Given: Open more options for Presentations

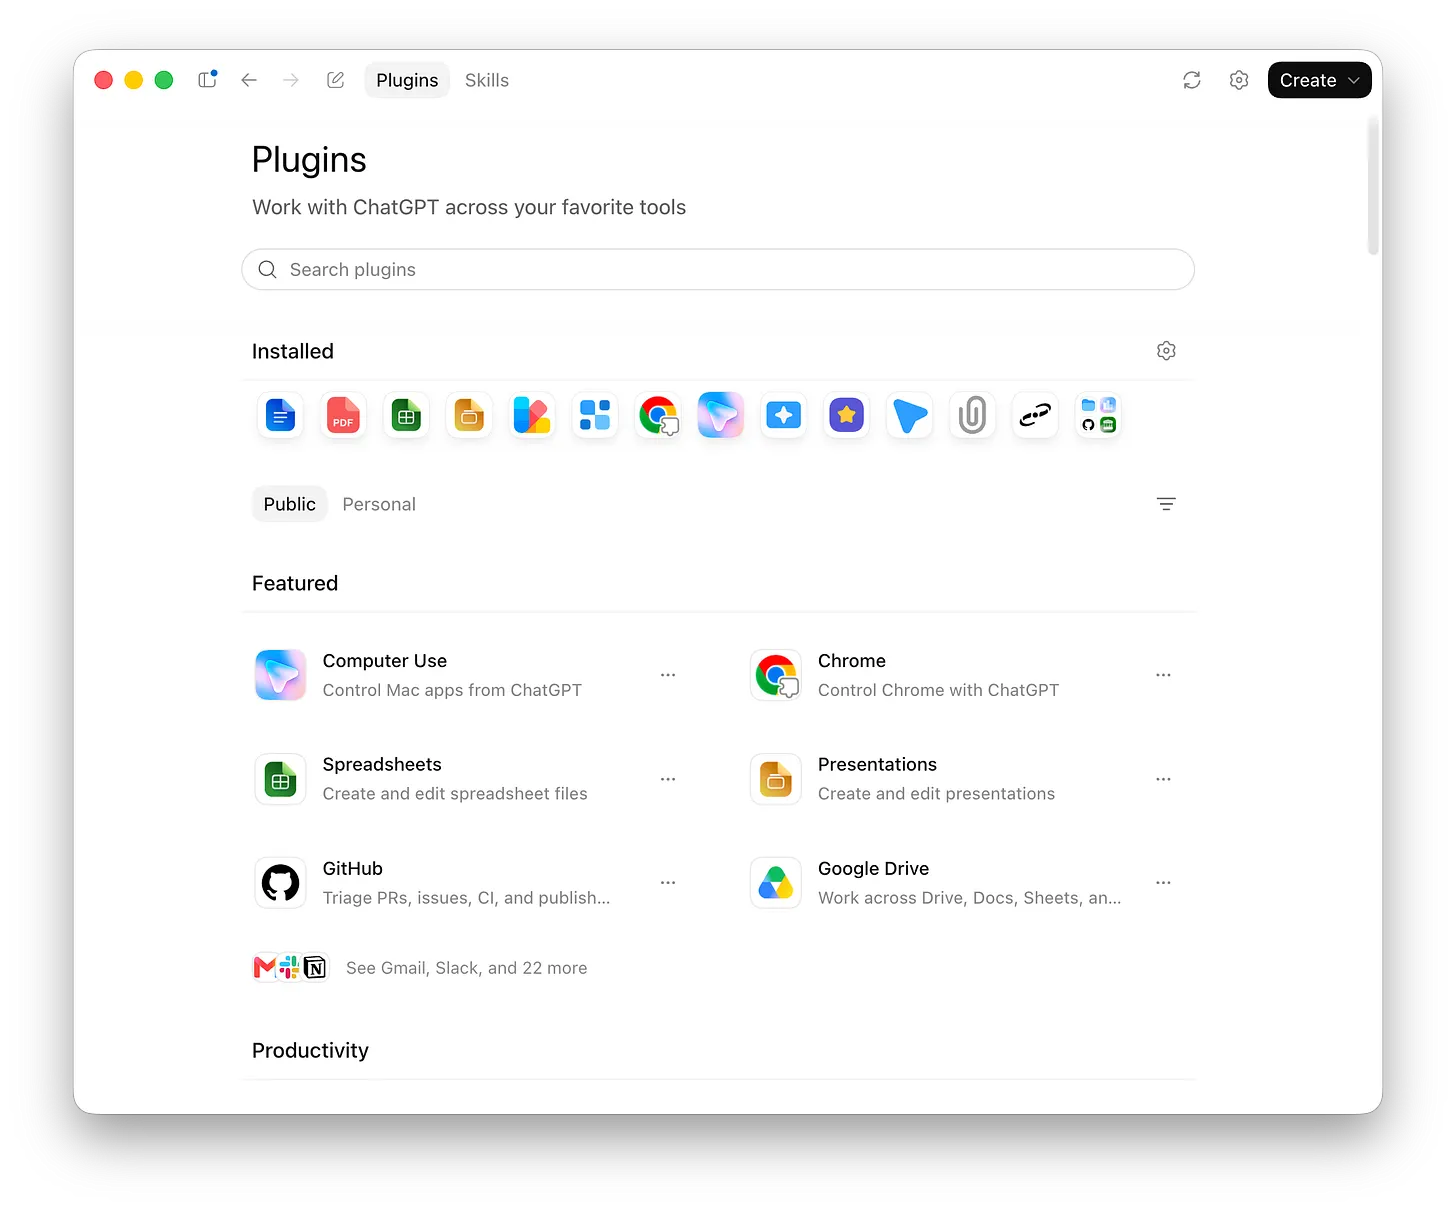Looking at the screenshot, I should coord(1163,779).
